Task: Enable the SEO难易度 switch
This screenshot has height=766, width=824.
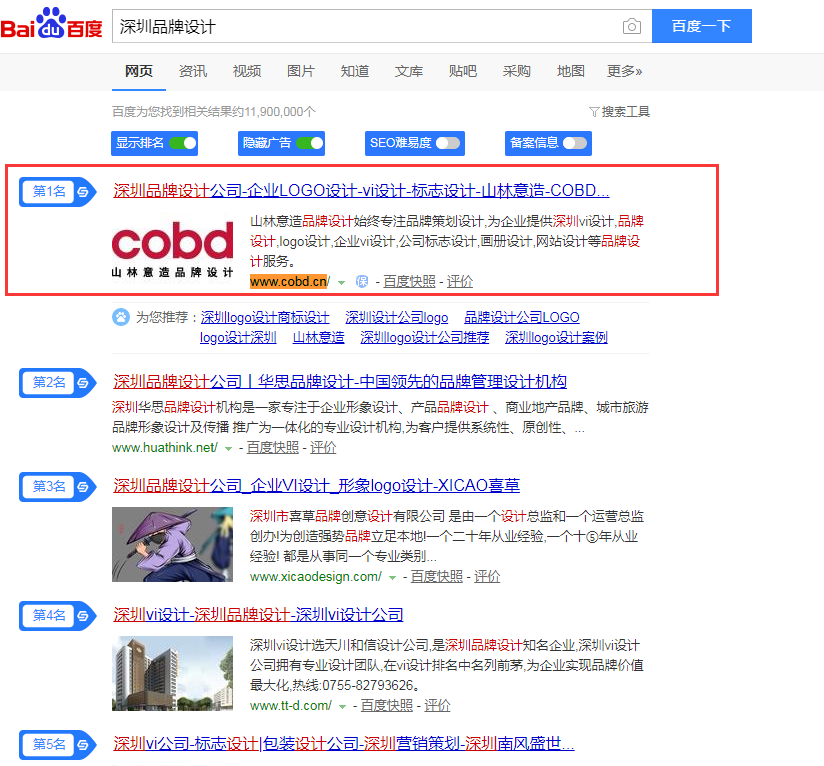Action: tap(448, 143)
